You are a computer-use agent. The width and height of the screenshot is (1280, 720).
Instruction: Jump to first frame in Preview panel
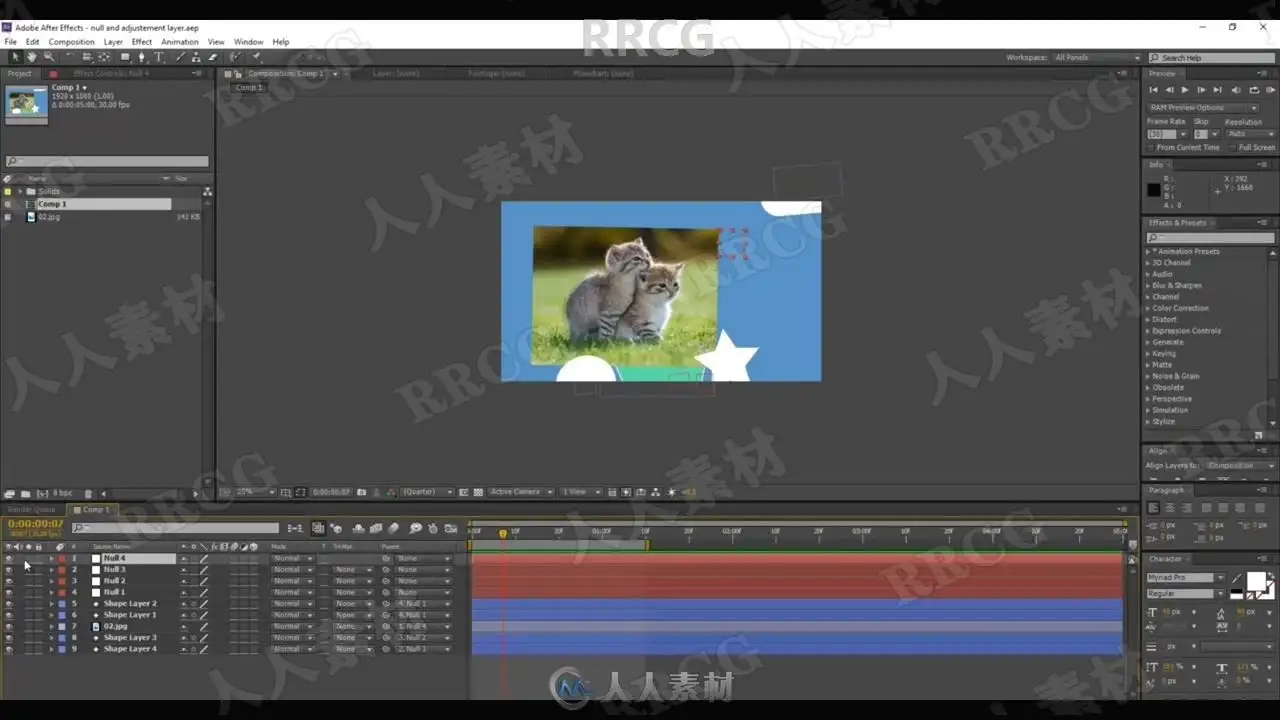tap(1153, 90)
